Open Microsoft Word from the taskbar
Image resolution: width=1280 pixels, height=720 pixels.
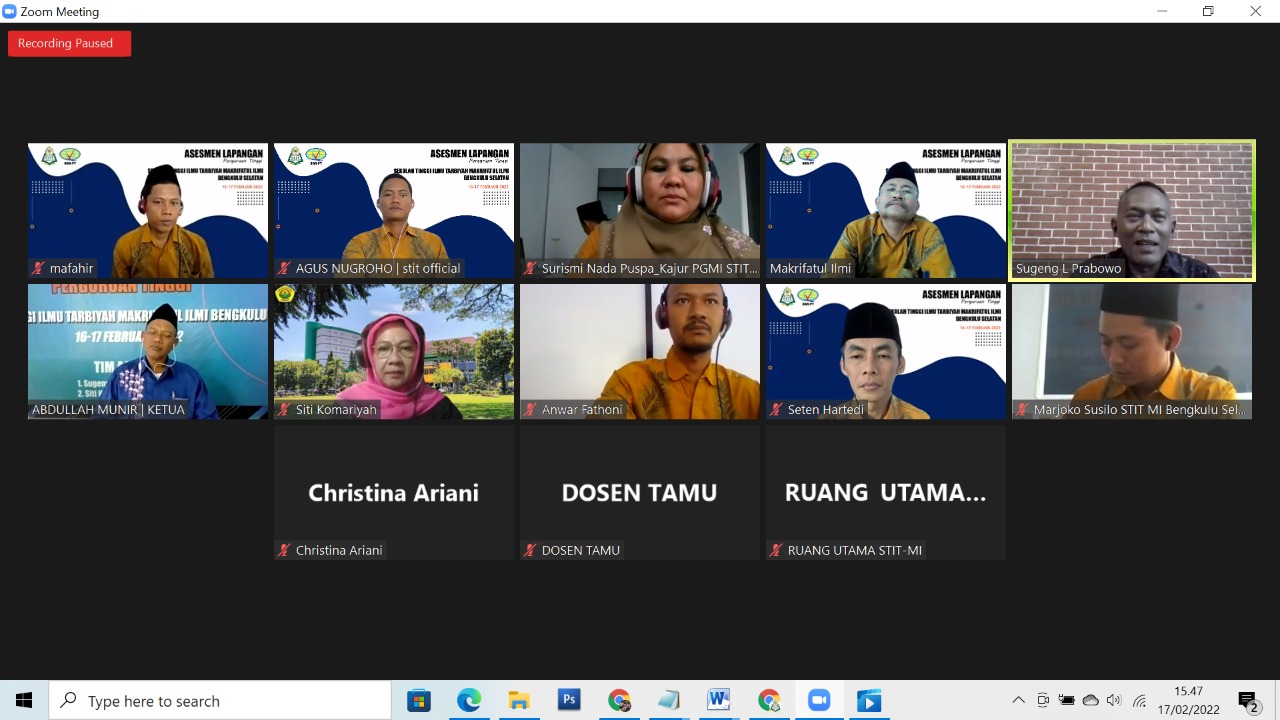click(x=718, y=701)
